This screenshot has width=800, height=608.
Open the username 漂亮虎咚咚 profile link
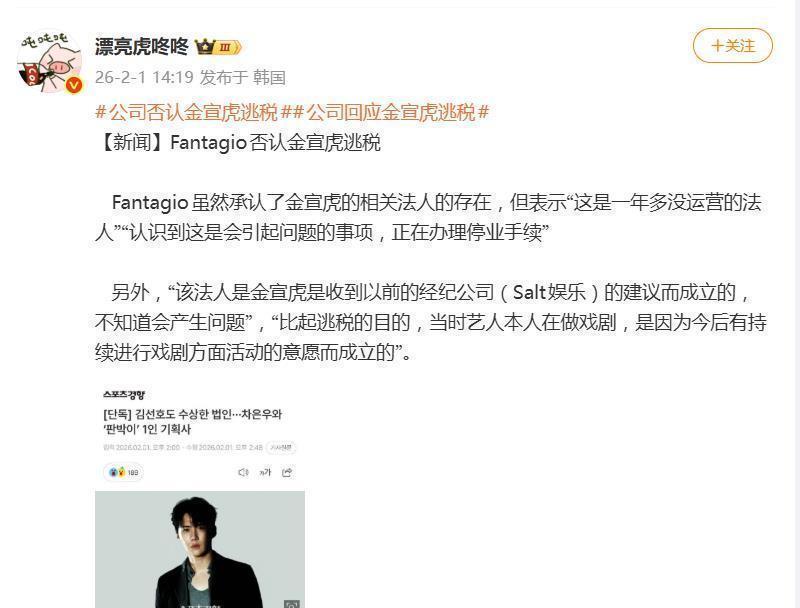pyautogui.click(x=142, y=47)
